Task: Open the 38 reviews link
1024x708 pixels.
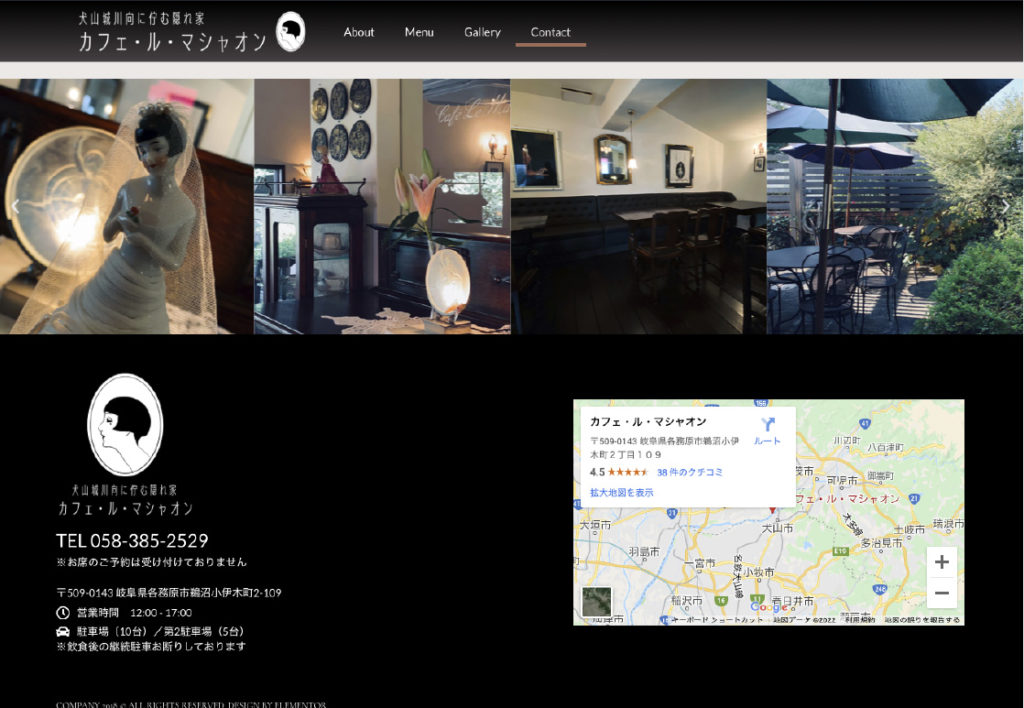Action: (690, 472)
